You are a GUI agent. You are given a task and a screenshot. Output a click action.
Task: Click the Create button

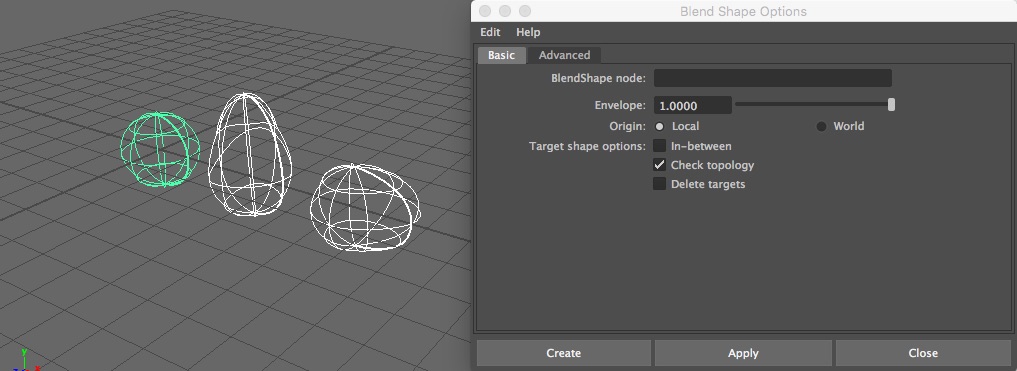click(x=564, y=353)
